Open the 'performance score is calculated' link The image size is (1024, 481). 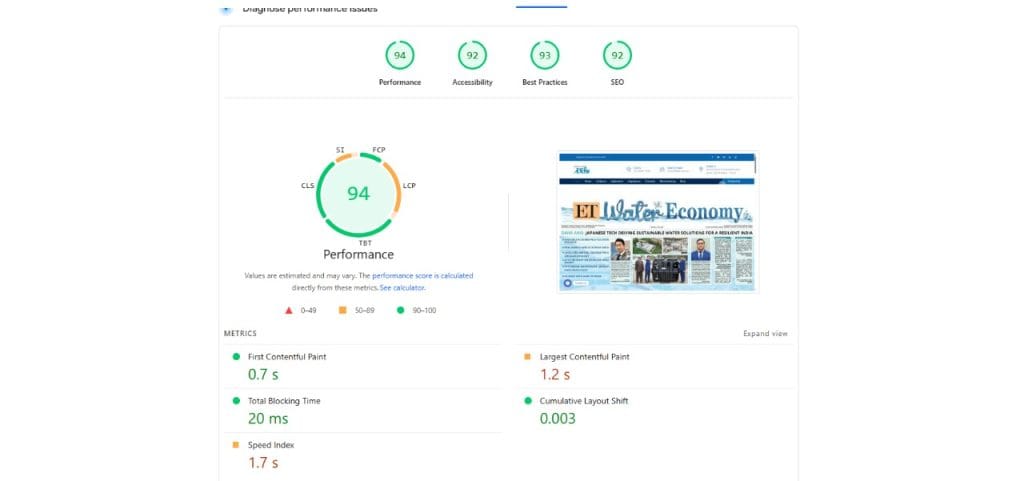click(422, 275)
